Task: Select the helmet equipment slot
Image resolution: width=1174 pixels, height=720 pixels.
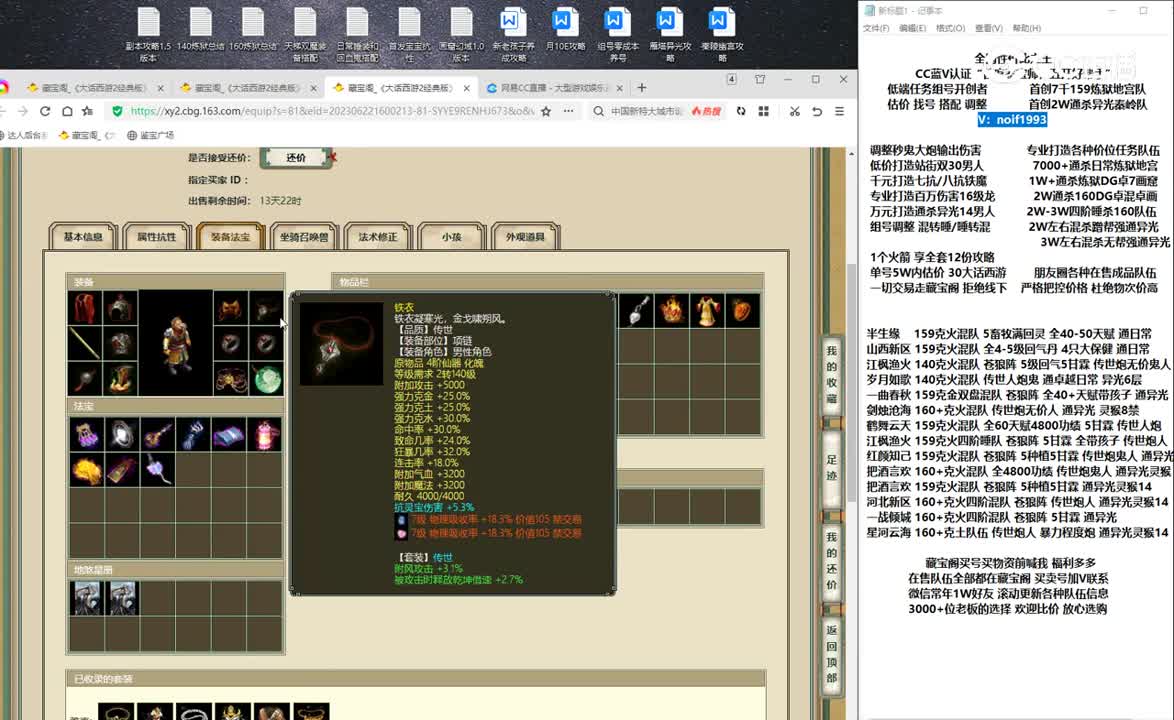Action: (120, 308)
